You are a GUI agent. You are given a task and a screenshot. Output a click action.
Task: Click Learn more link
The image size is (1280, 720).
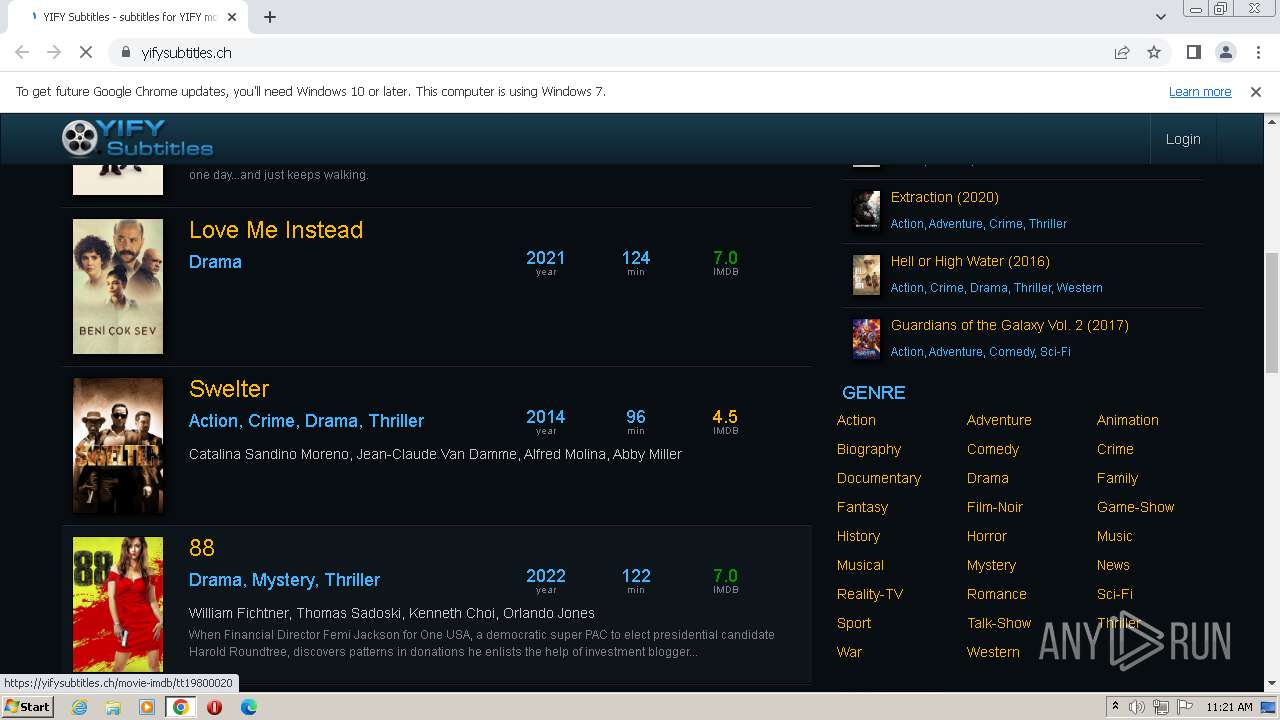[1200, 92]
